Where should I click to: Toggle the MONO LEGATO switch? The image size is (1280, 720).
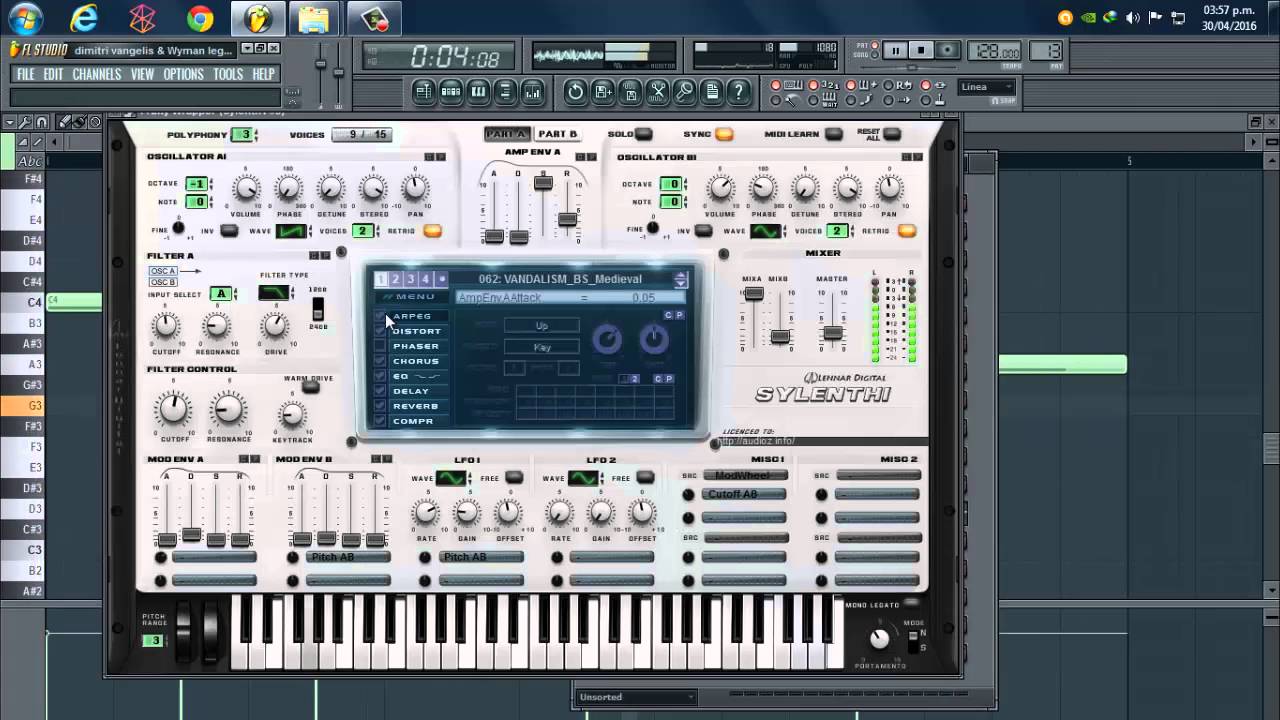[x=910, y=604]
